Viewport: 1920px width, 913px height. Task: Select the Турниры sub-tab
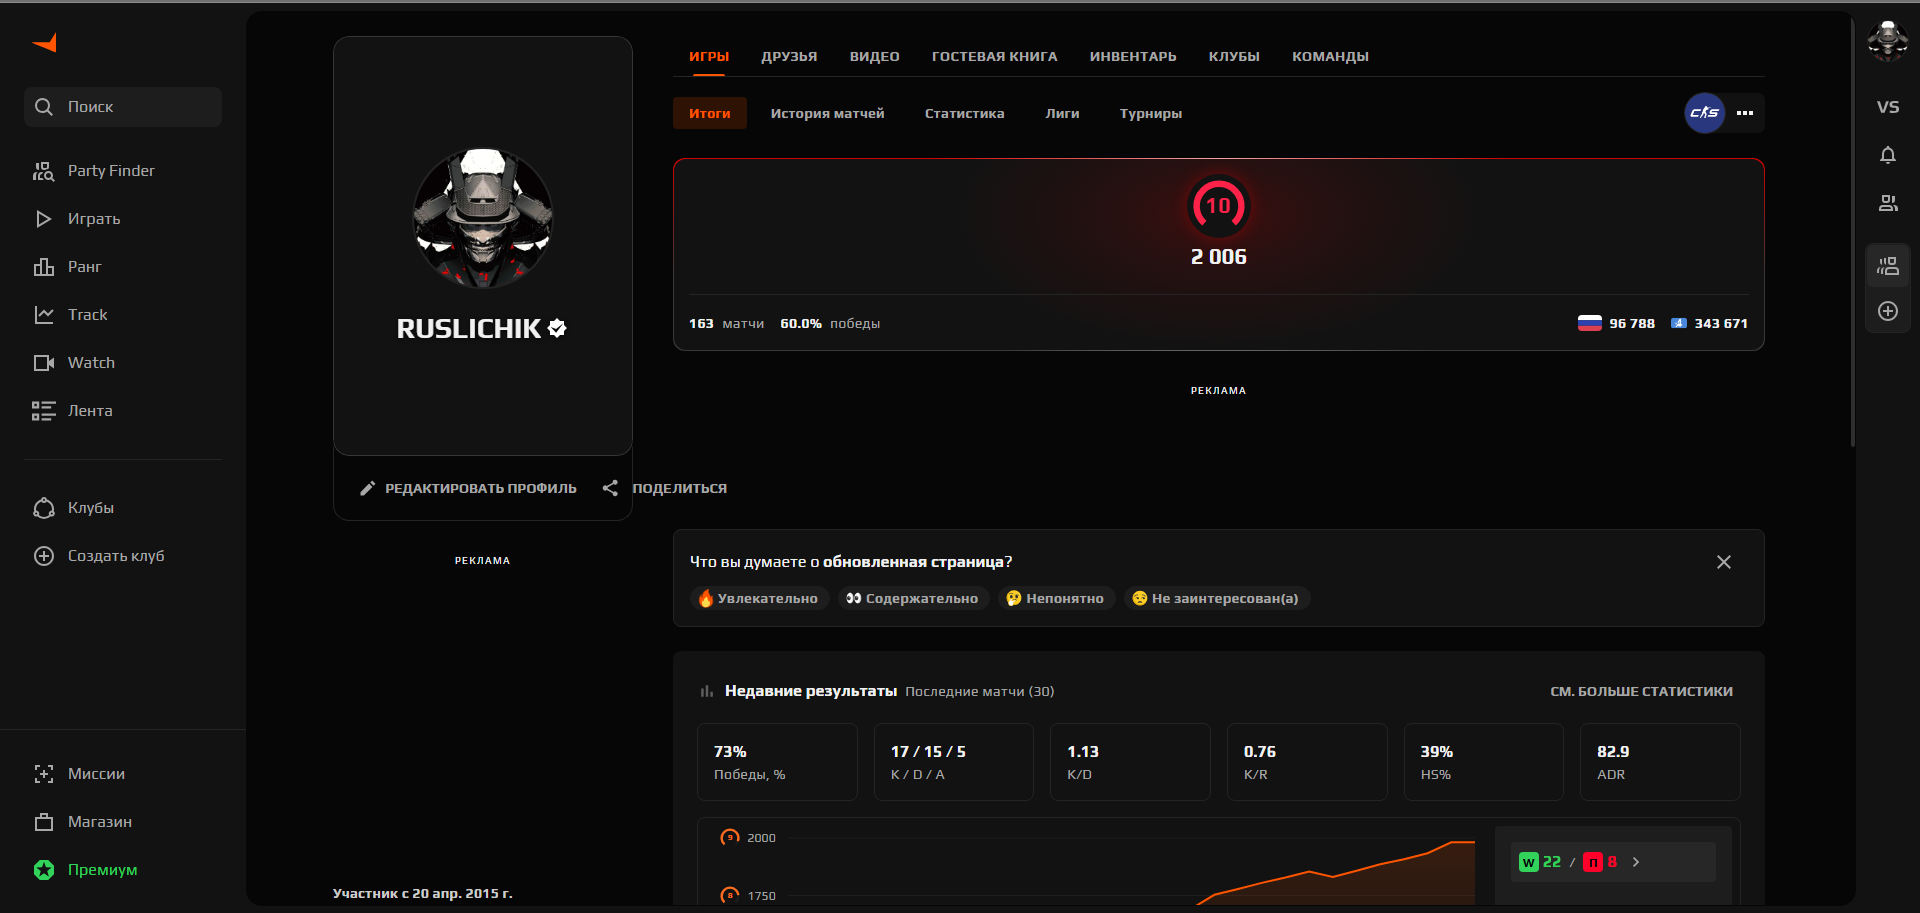point(1151,114)
